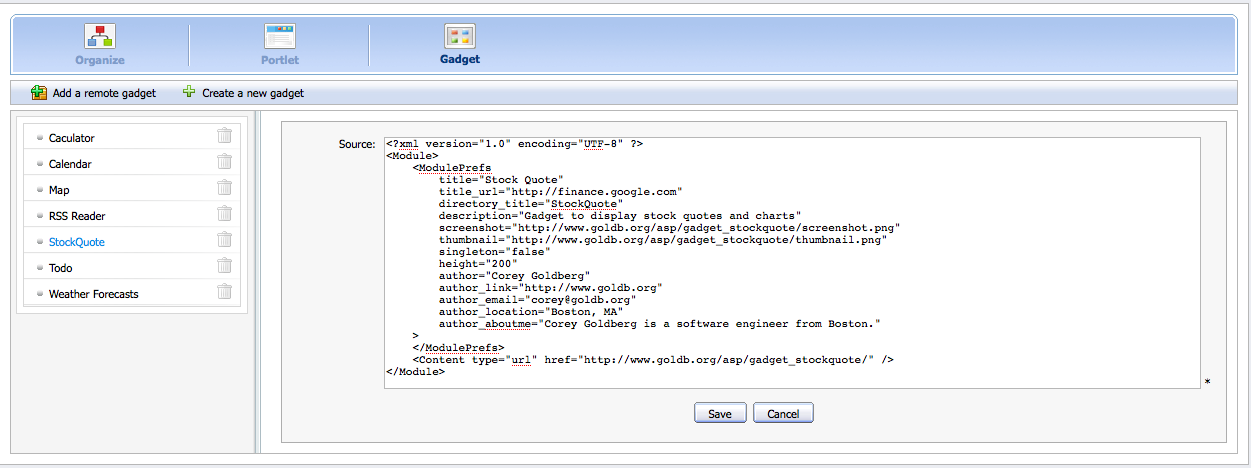Cancel editing the gadget source

783,414
